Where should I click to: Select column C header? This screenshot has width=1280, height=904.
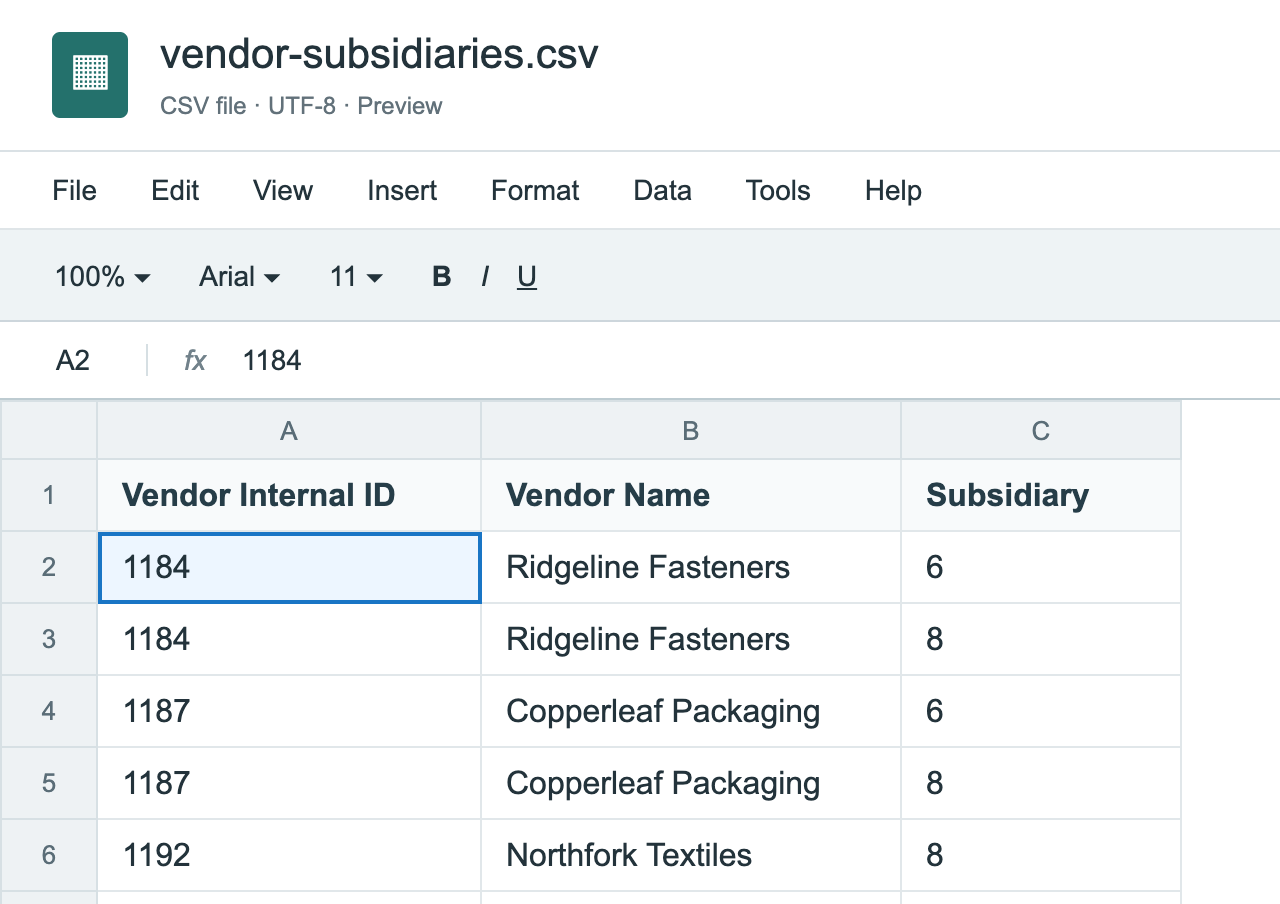tap(1041, 430)
